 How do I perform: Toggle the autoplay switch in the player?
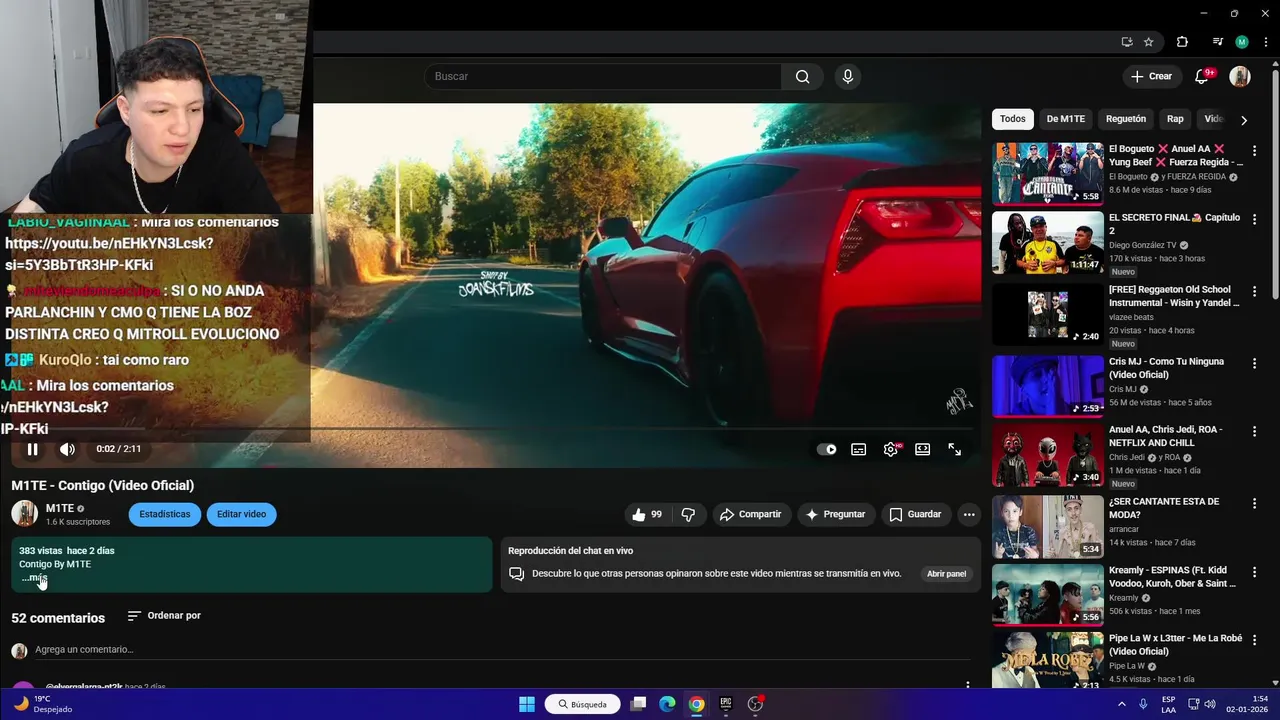coord(827,450)
